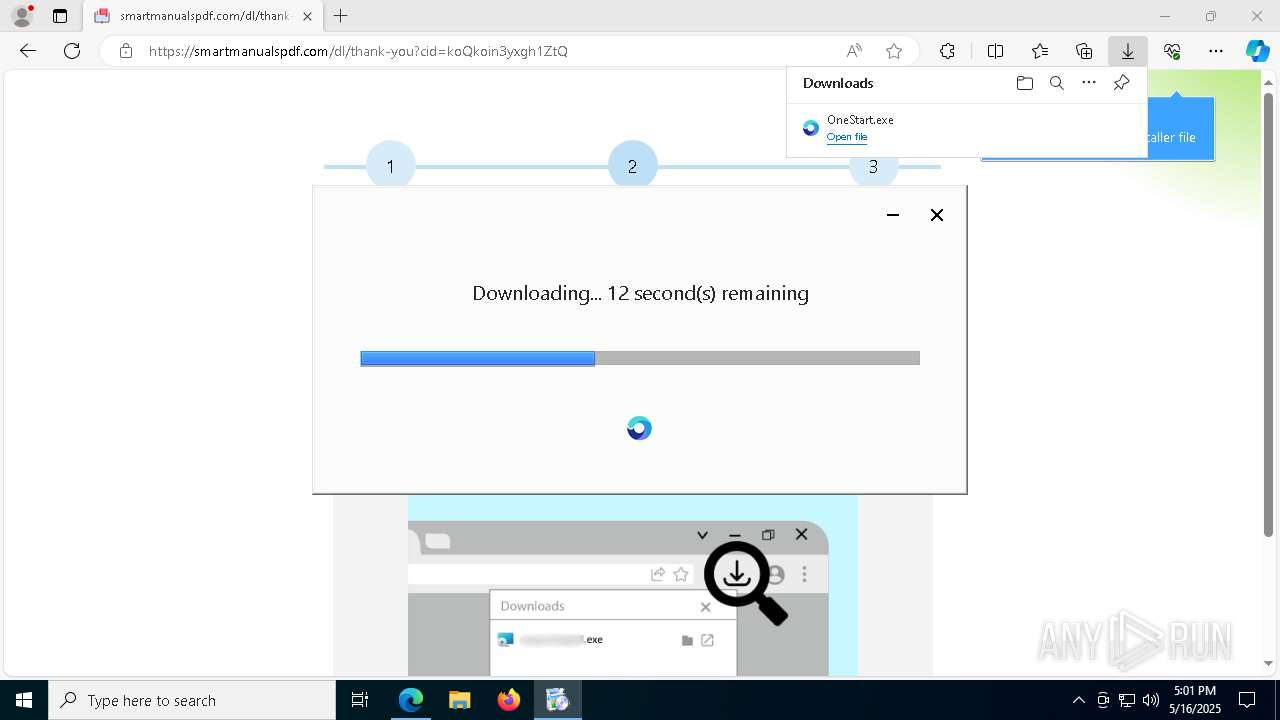This screenshot has width=1280, height=720.
Task: Click step 1 circle
Action: (390, 166)
